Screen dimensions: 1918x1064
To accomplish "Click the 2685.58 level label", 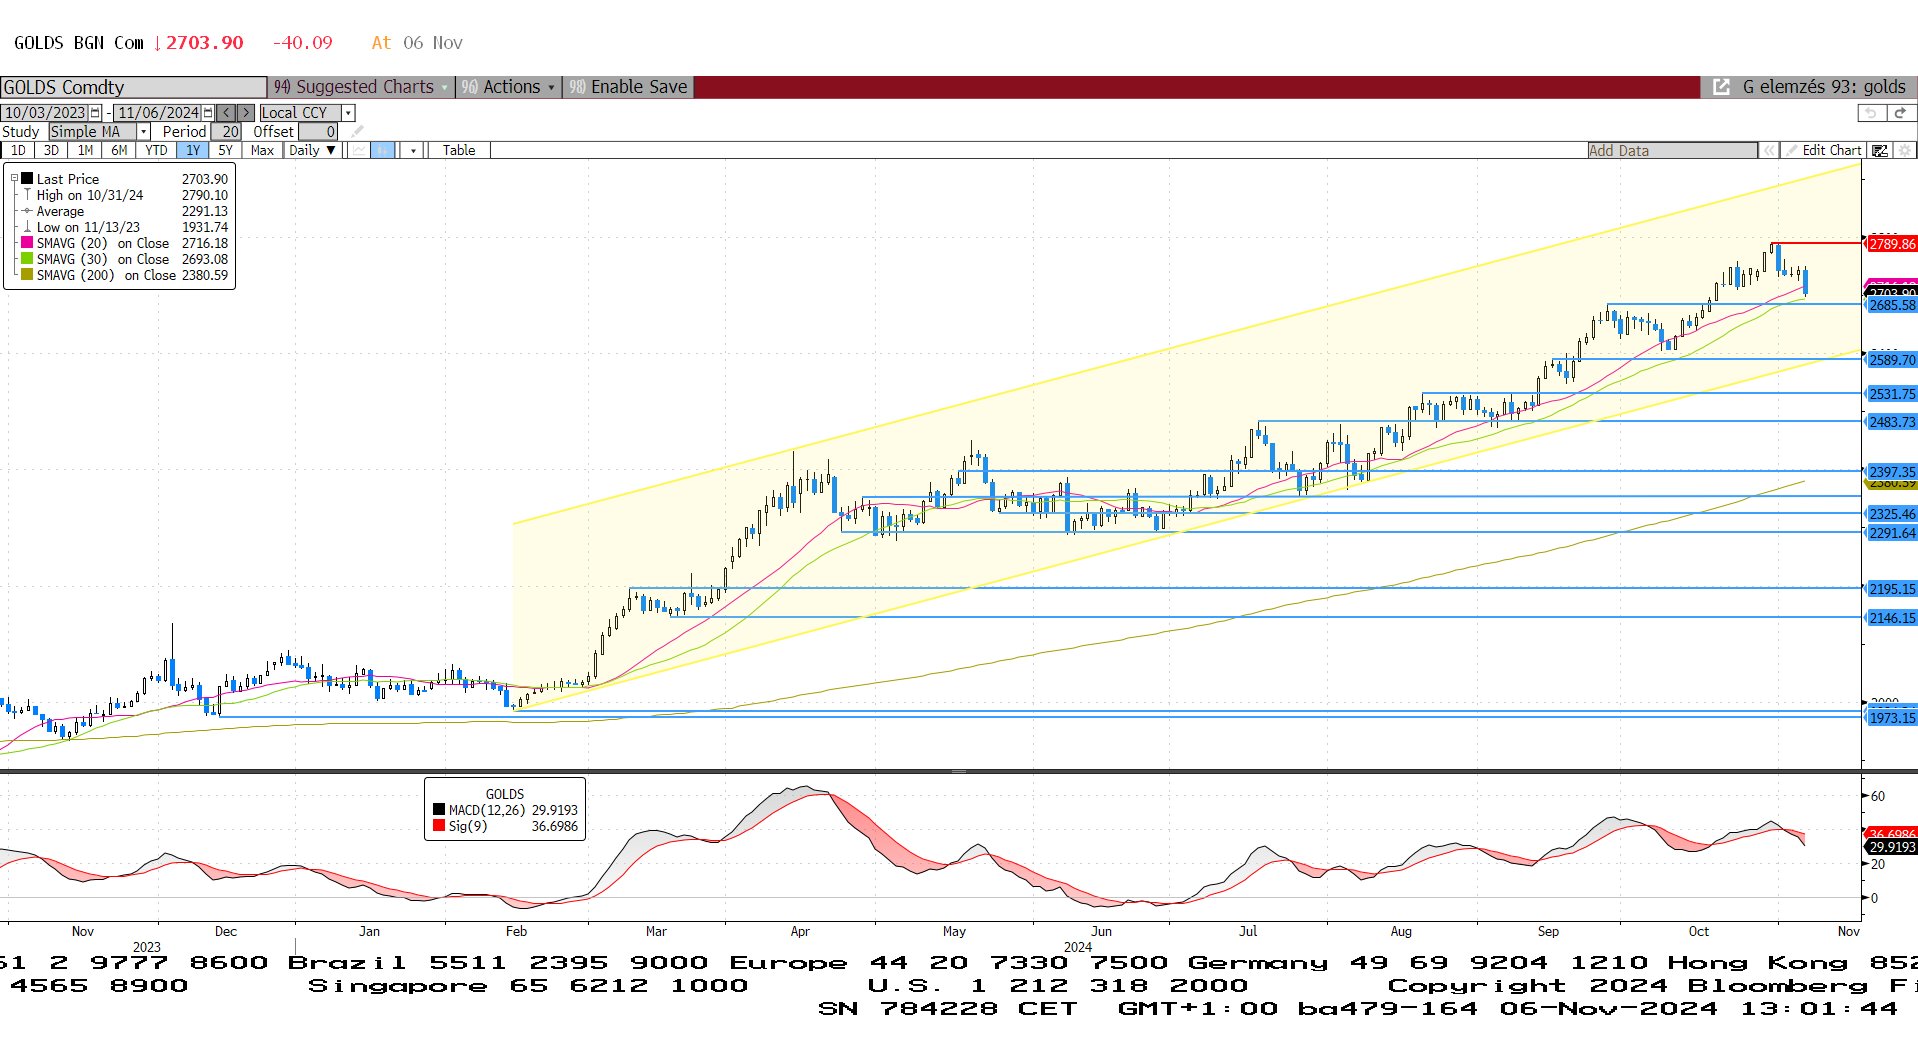I will (1892, 305).
